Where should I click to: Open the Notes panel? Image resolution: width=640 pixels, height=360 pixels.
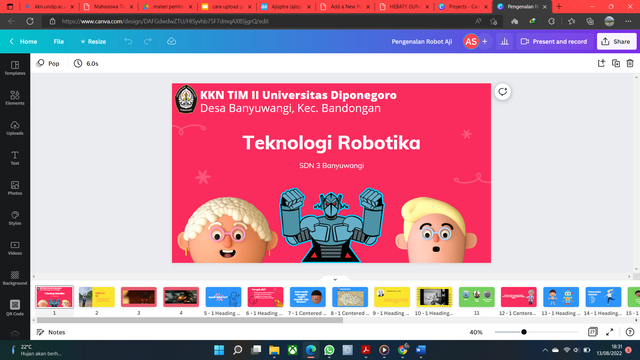[x=51, y=332]
